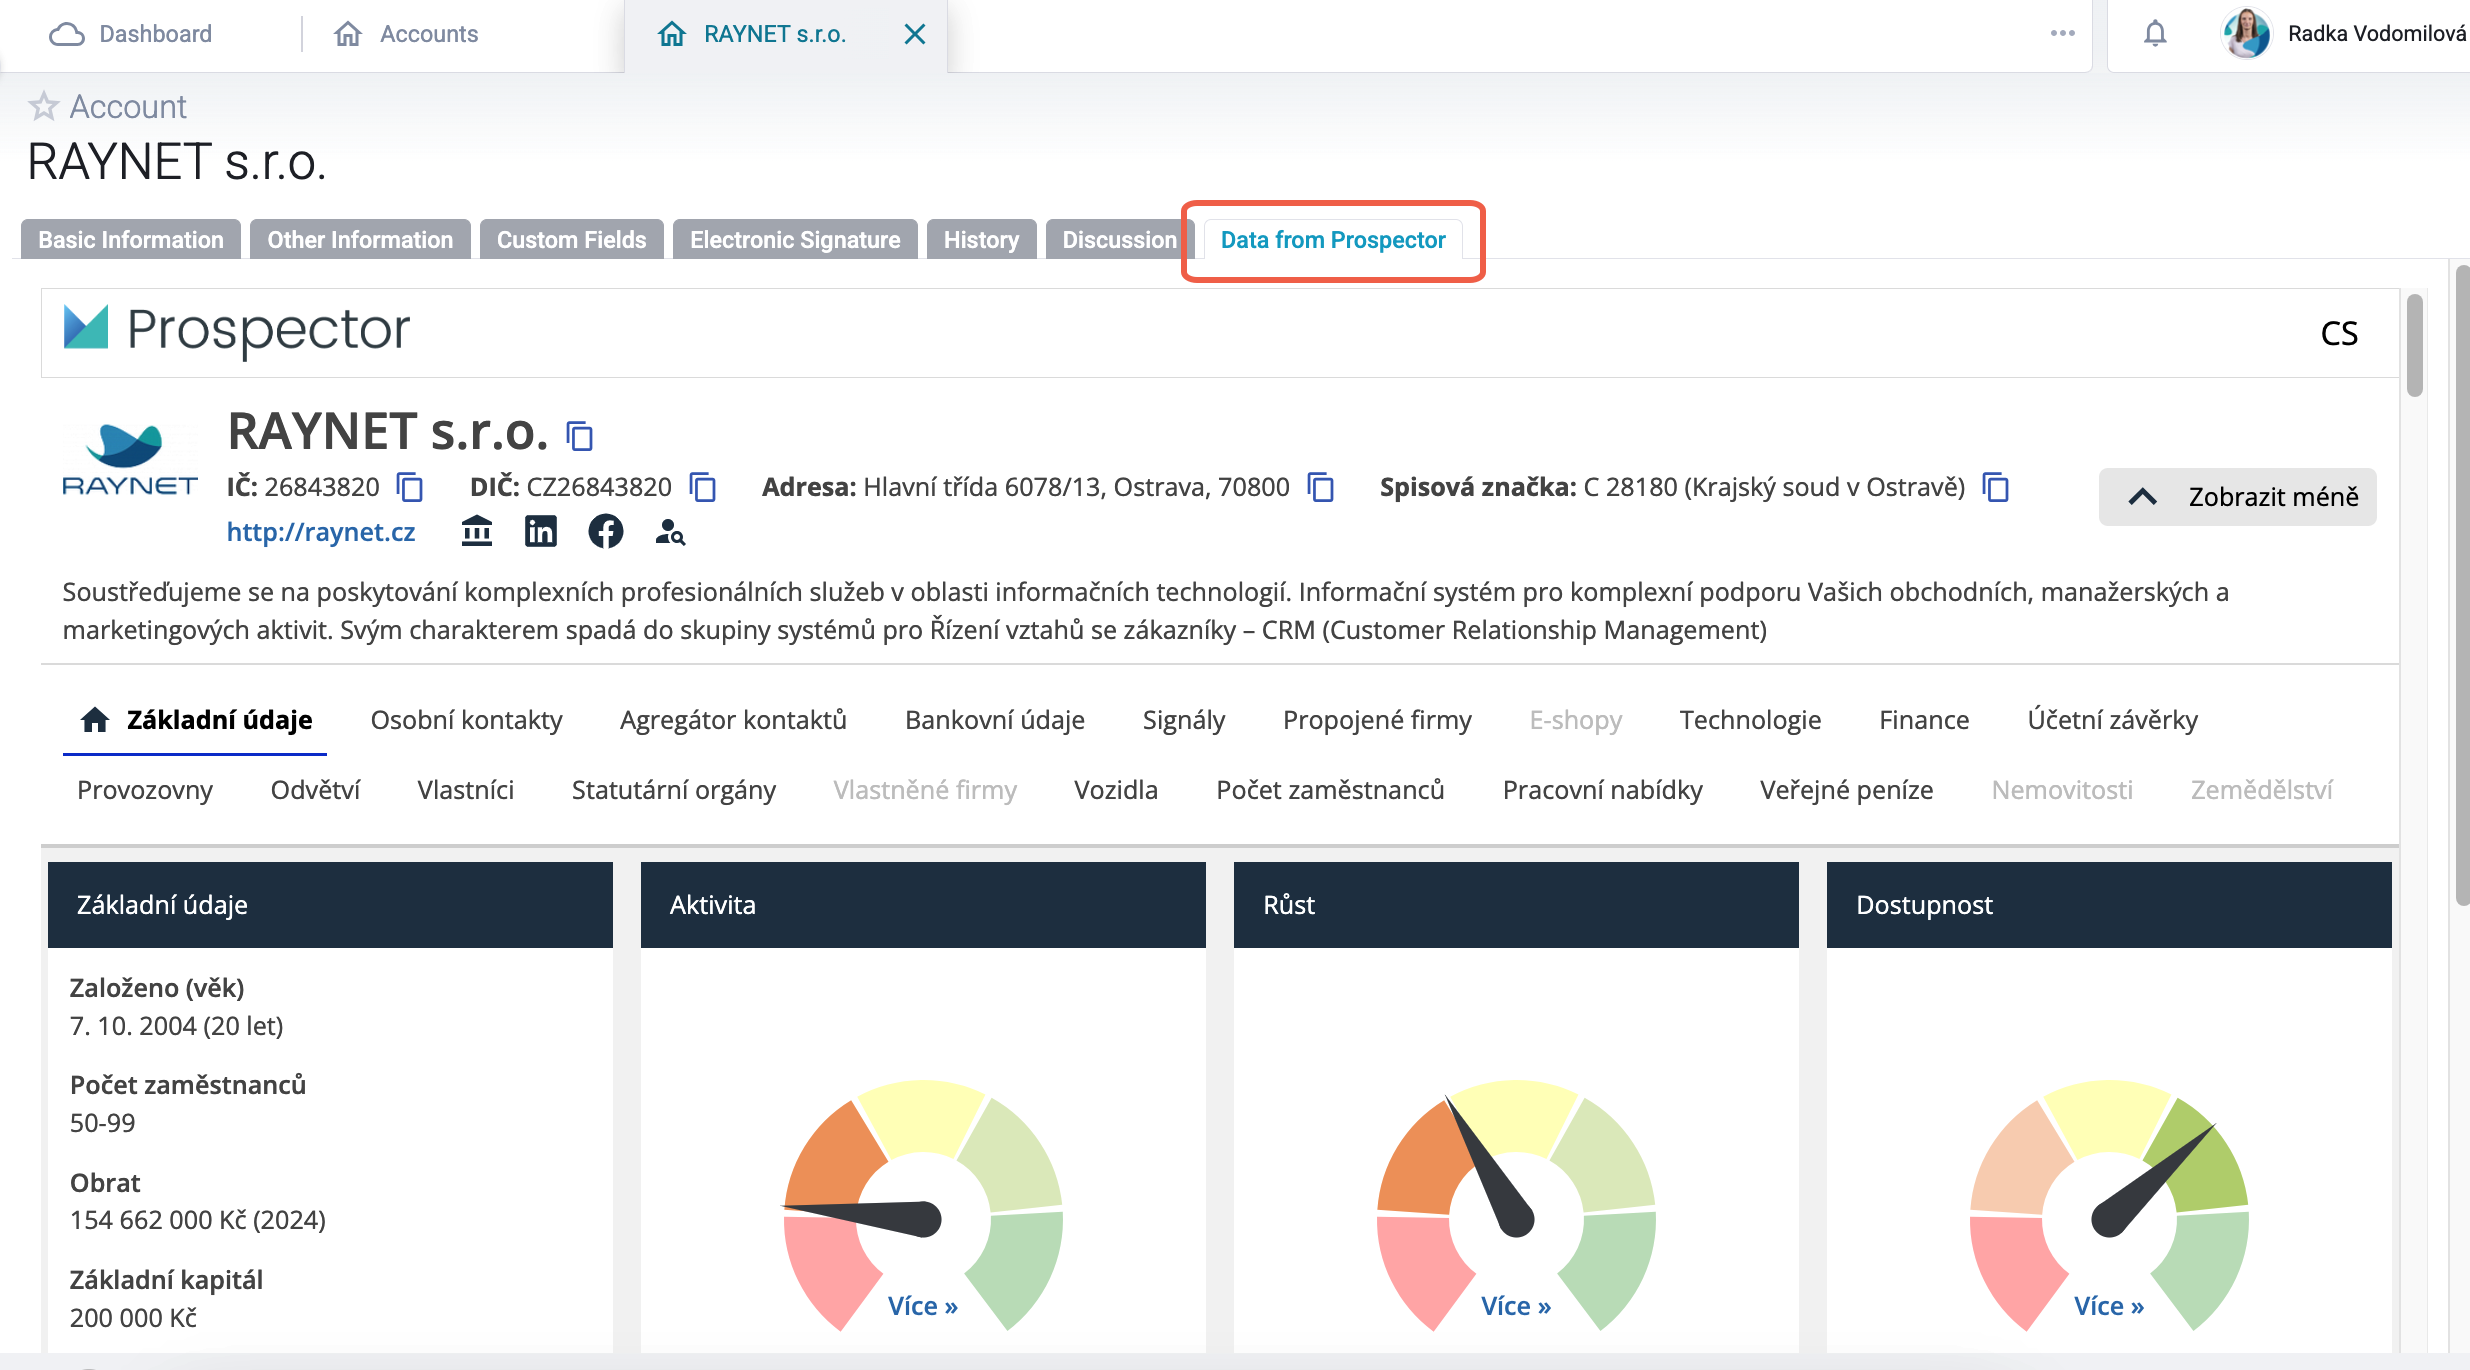Click the Dashboard cloud icon
Screen dimensions: 2470x1370
coord(67,34)
